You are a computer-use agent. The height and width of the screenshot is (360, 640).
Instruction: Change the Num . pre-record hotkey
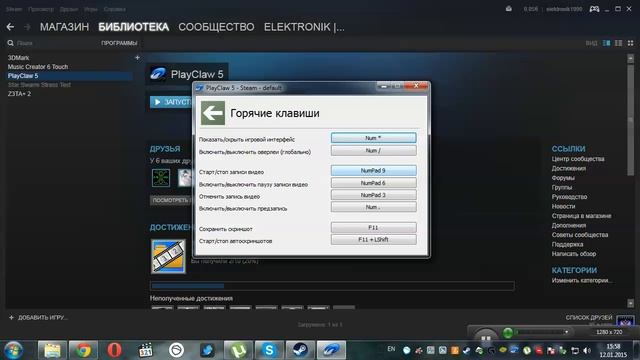pyautogui.click(x=373, y=207)
